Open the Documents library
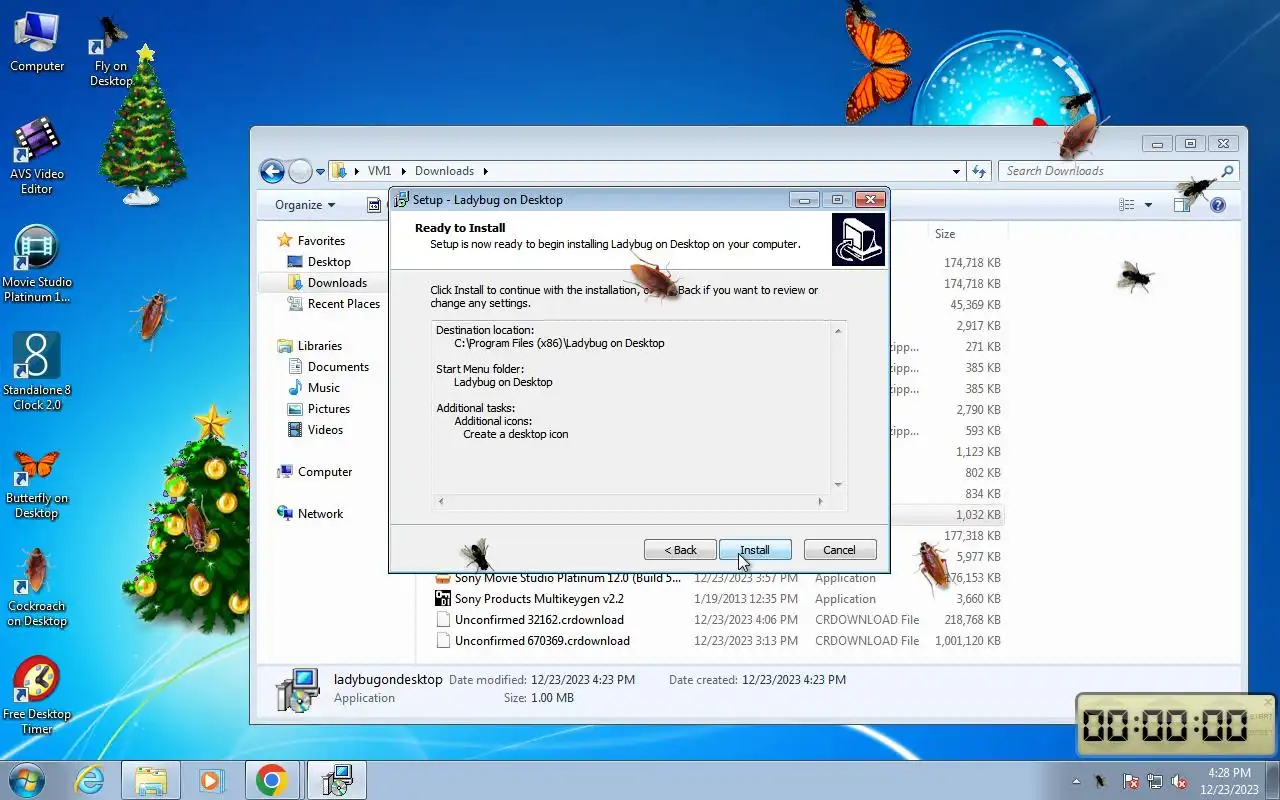Screen dimensions: 1280x800 point(338,367)
